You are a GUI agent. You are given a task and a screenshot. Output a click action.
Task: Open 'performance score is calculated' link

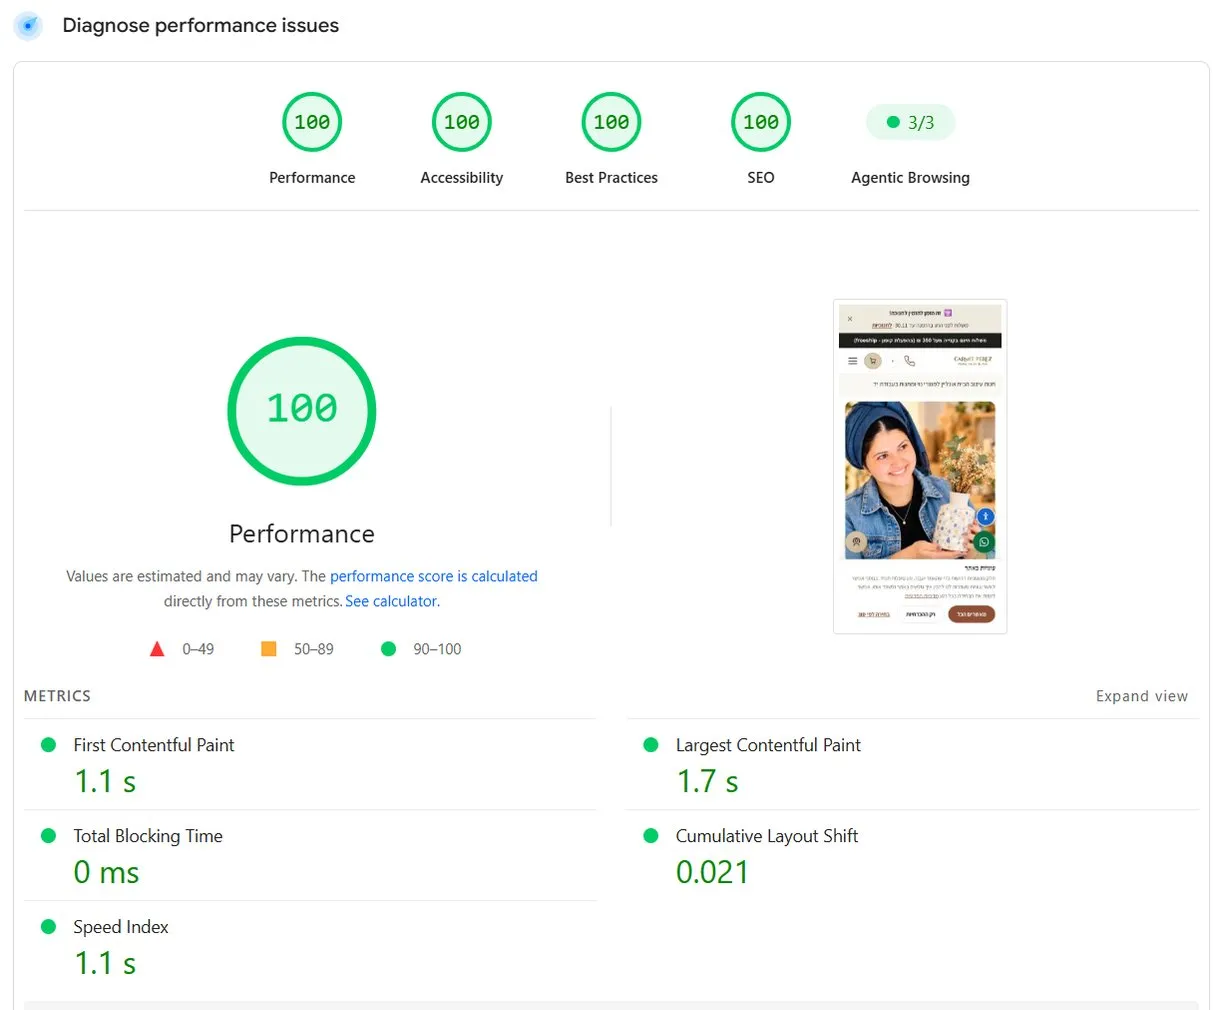click(x=434, y=576)
